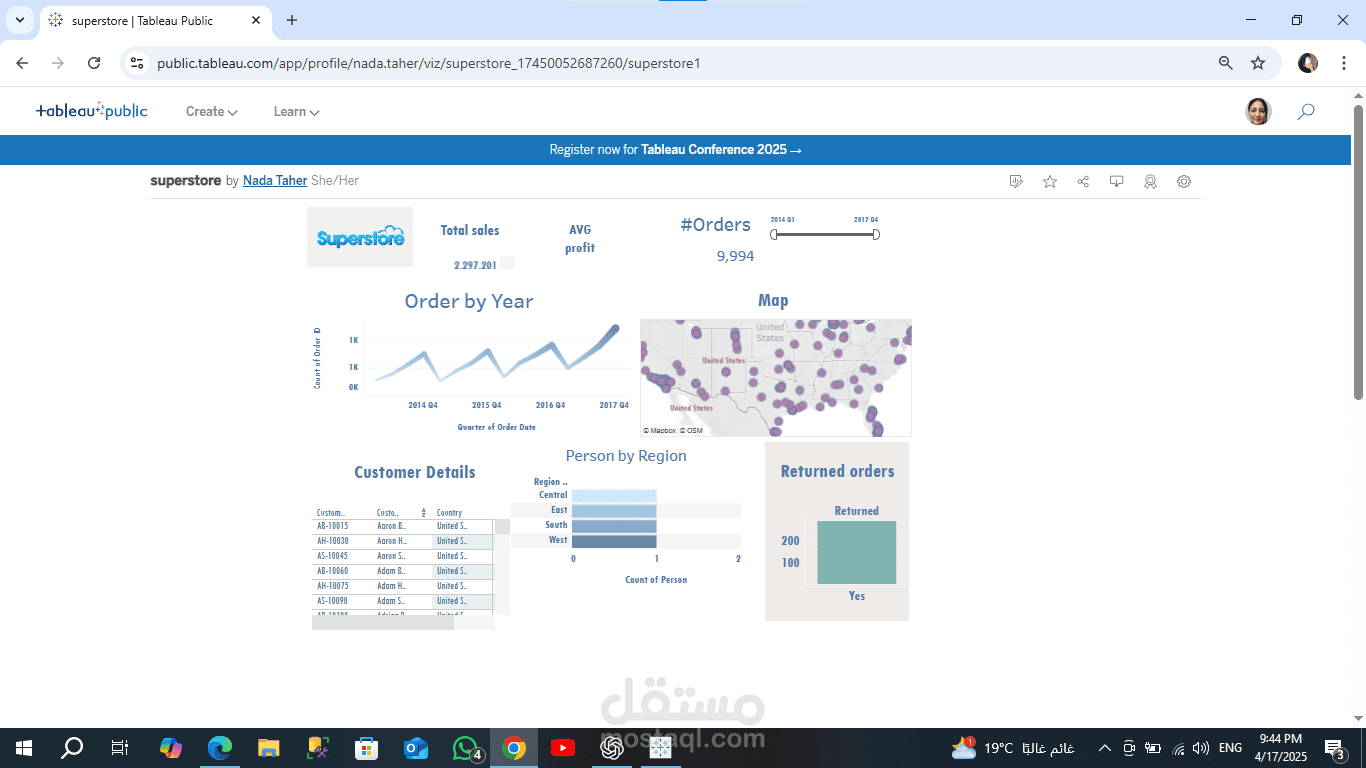
Task: Open the user avatar in Tableau header
Action: (x=1258, y=111)
